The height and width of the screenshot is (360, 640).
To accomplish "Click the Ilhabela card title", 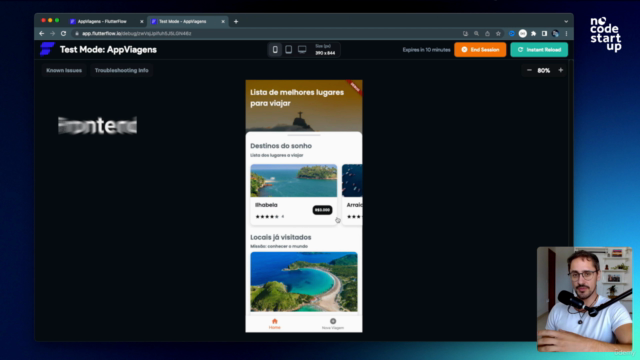I will click(266, 205).
